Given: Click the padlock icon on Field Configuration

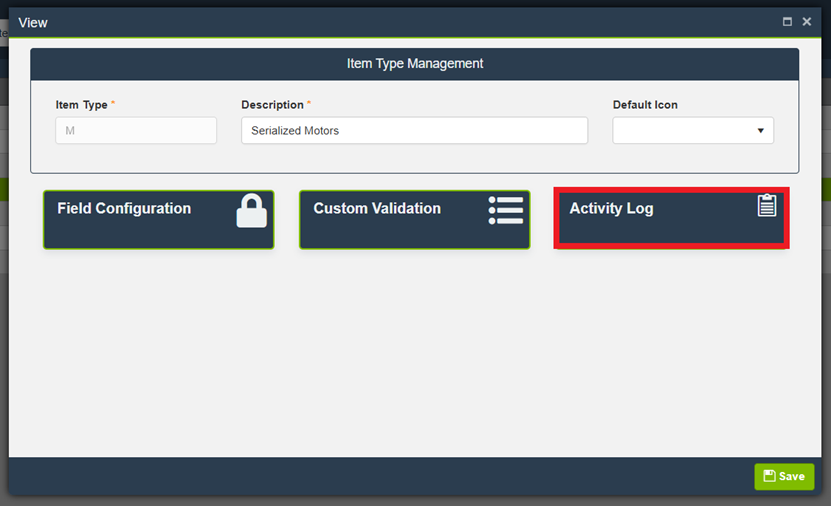Looking at the screenshot, I should coord(251,211).
